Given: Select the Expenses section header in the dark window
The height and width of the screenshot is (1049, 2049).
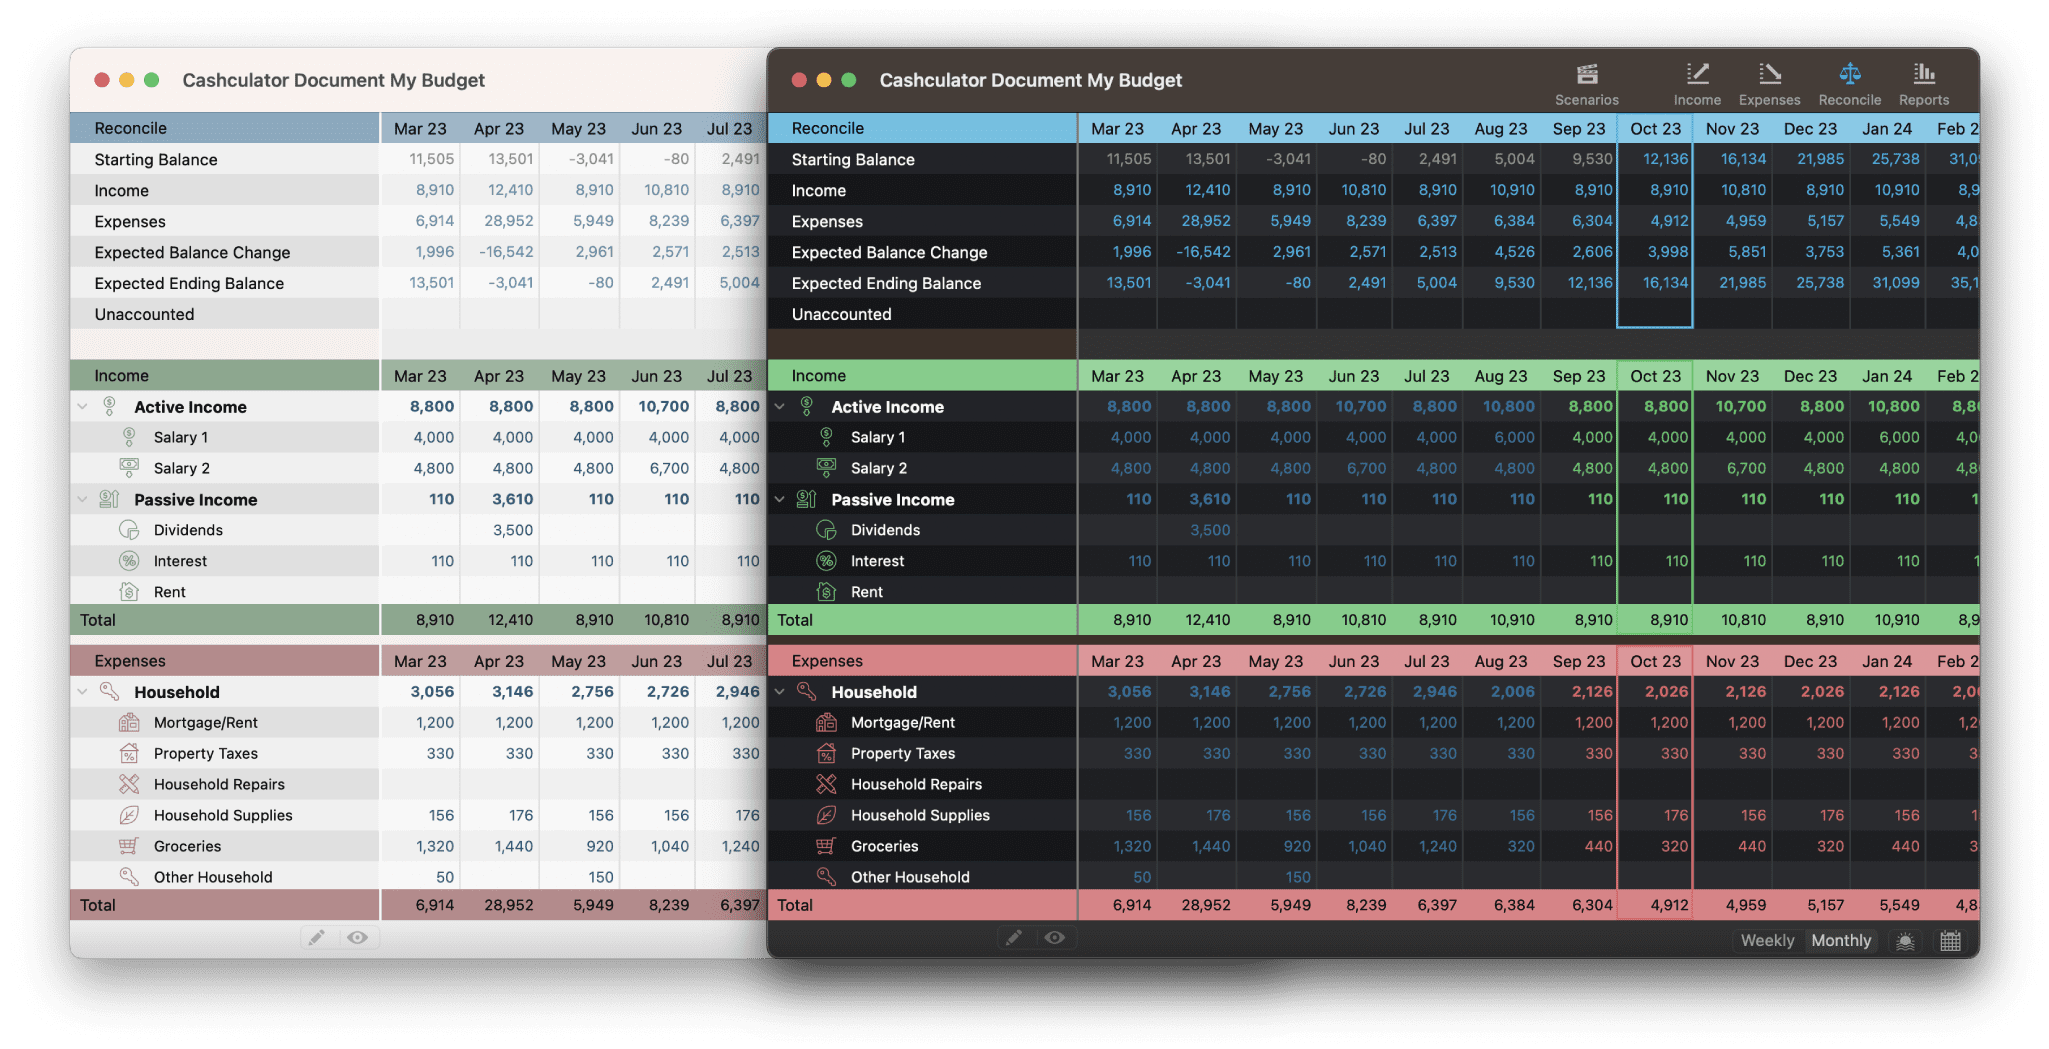Looking at the screenshot, I should 922,661.
